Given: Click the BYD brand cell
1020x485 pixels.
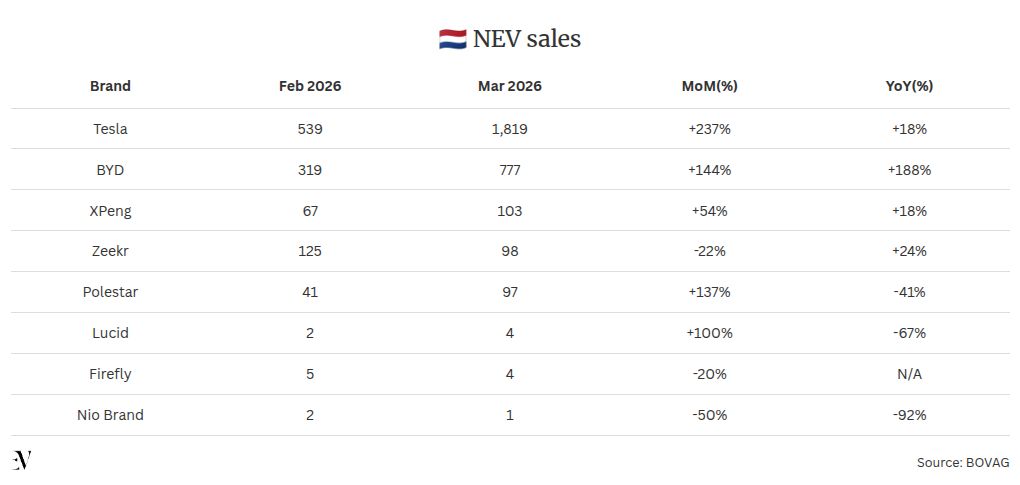Looking at the screenshot, I should 110,170.
